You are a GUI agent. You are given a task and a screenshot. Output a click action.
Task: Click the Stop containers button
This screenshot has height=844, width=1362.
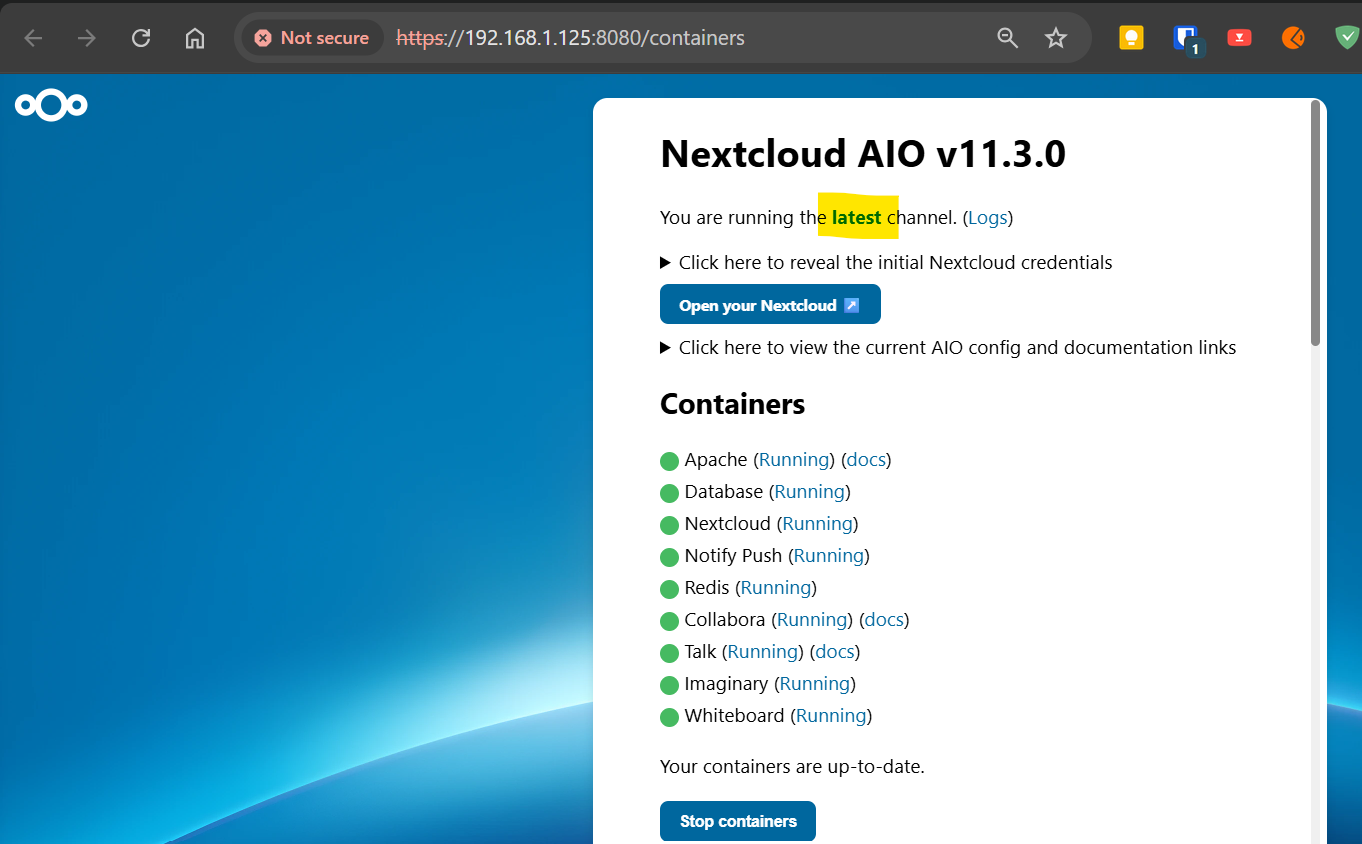(738, 821)
